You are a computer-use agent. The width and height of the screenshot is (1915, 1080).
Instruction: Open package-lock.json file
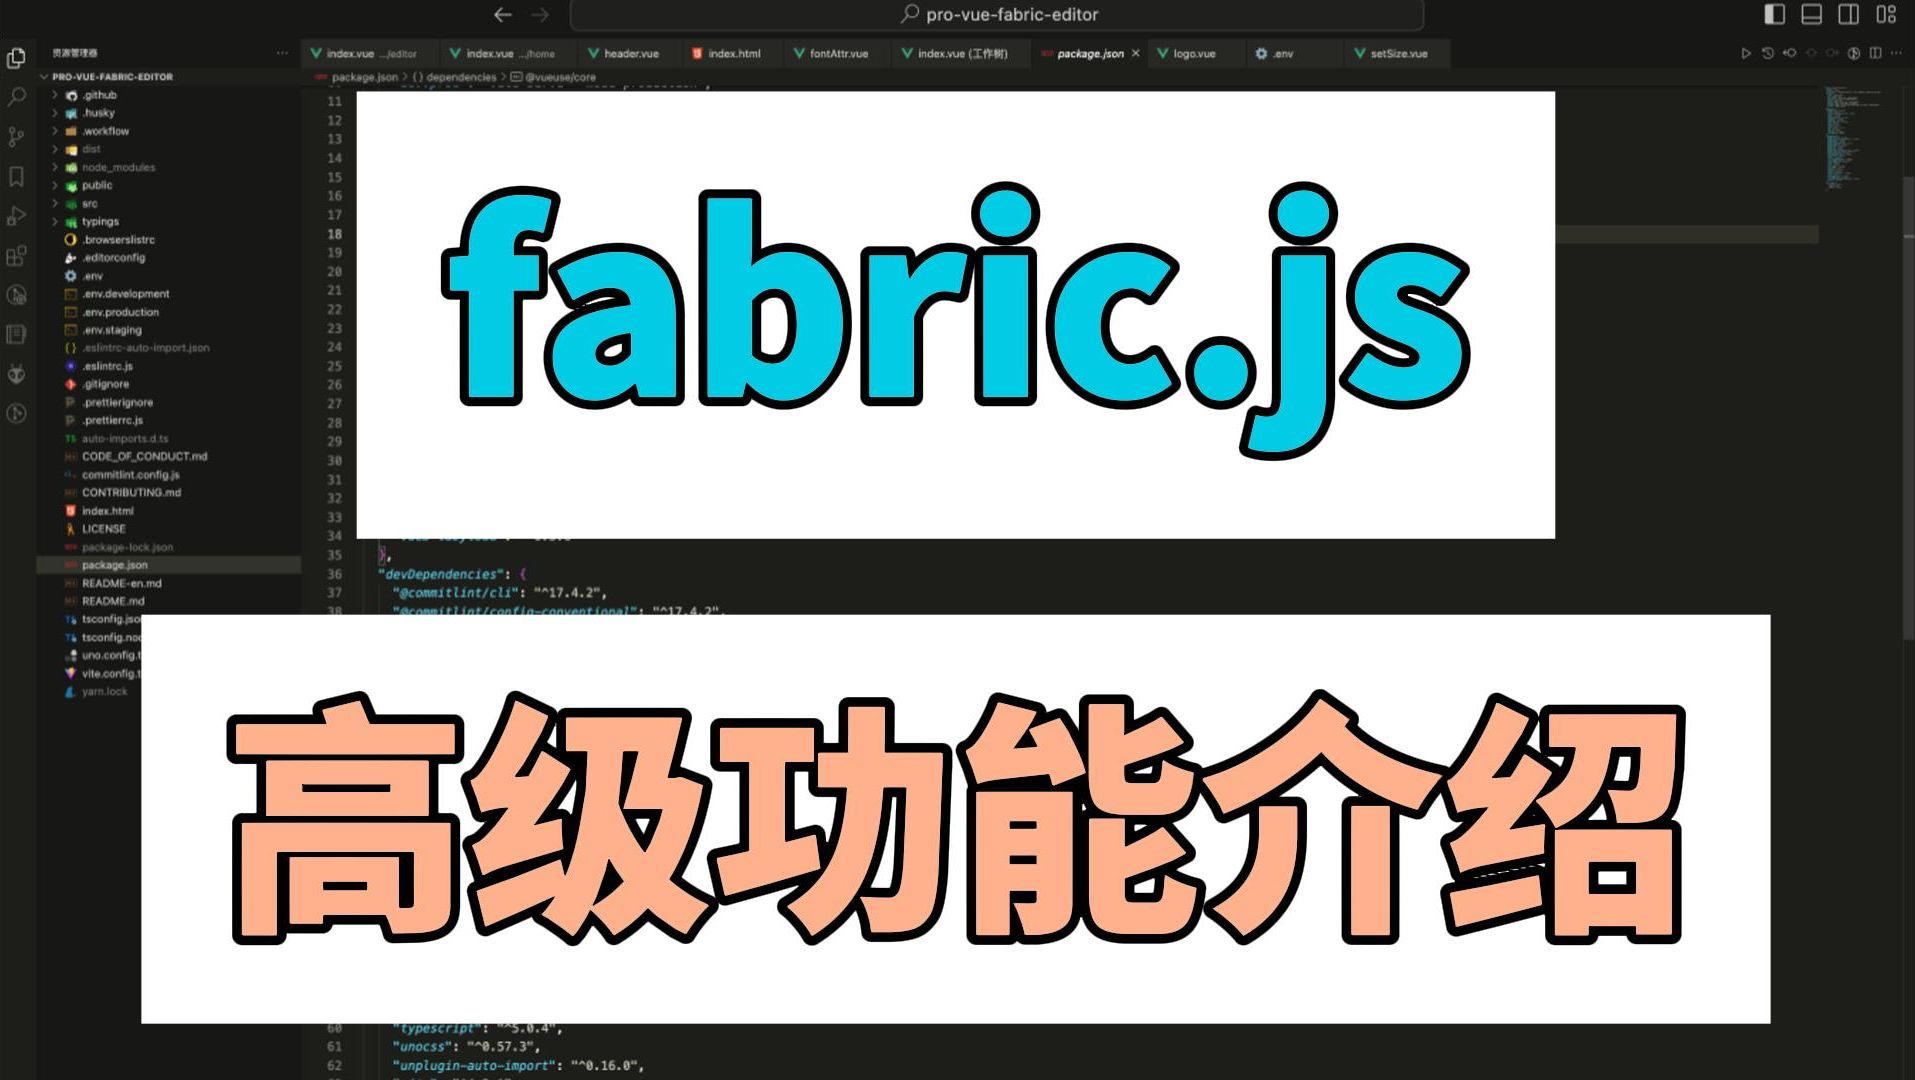[x=127, y=547]
